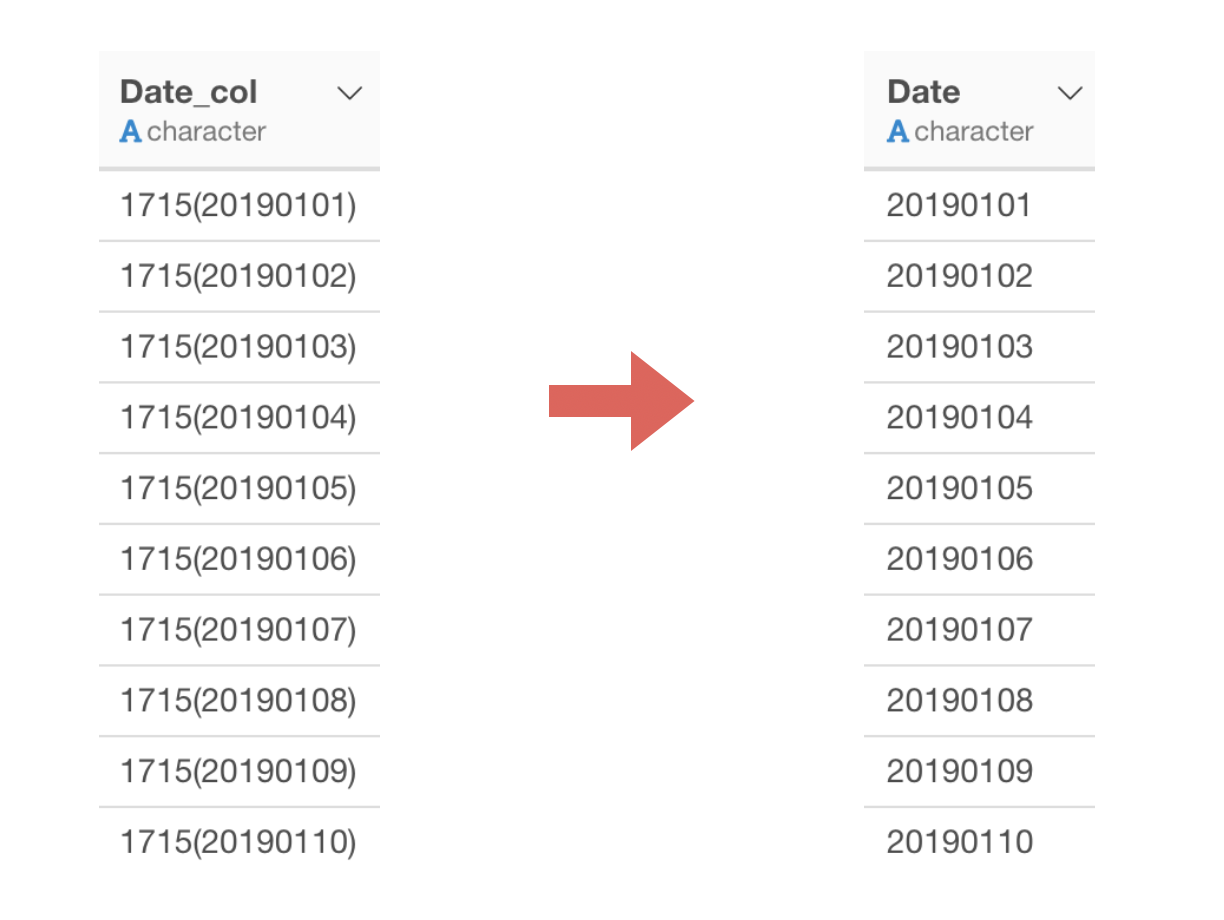This screenshot has height=920, width=1224.
Task: Select cell 20190102 in Date column
Action: [x=979, y=277]
